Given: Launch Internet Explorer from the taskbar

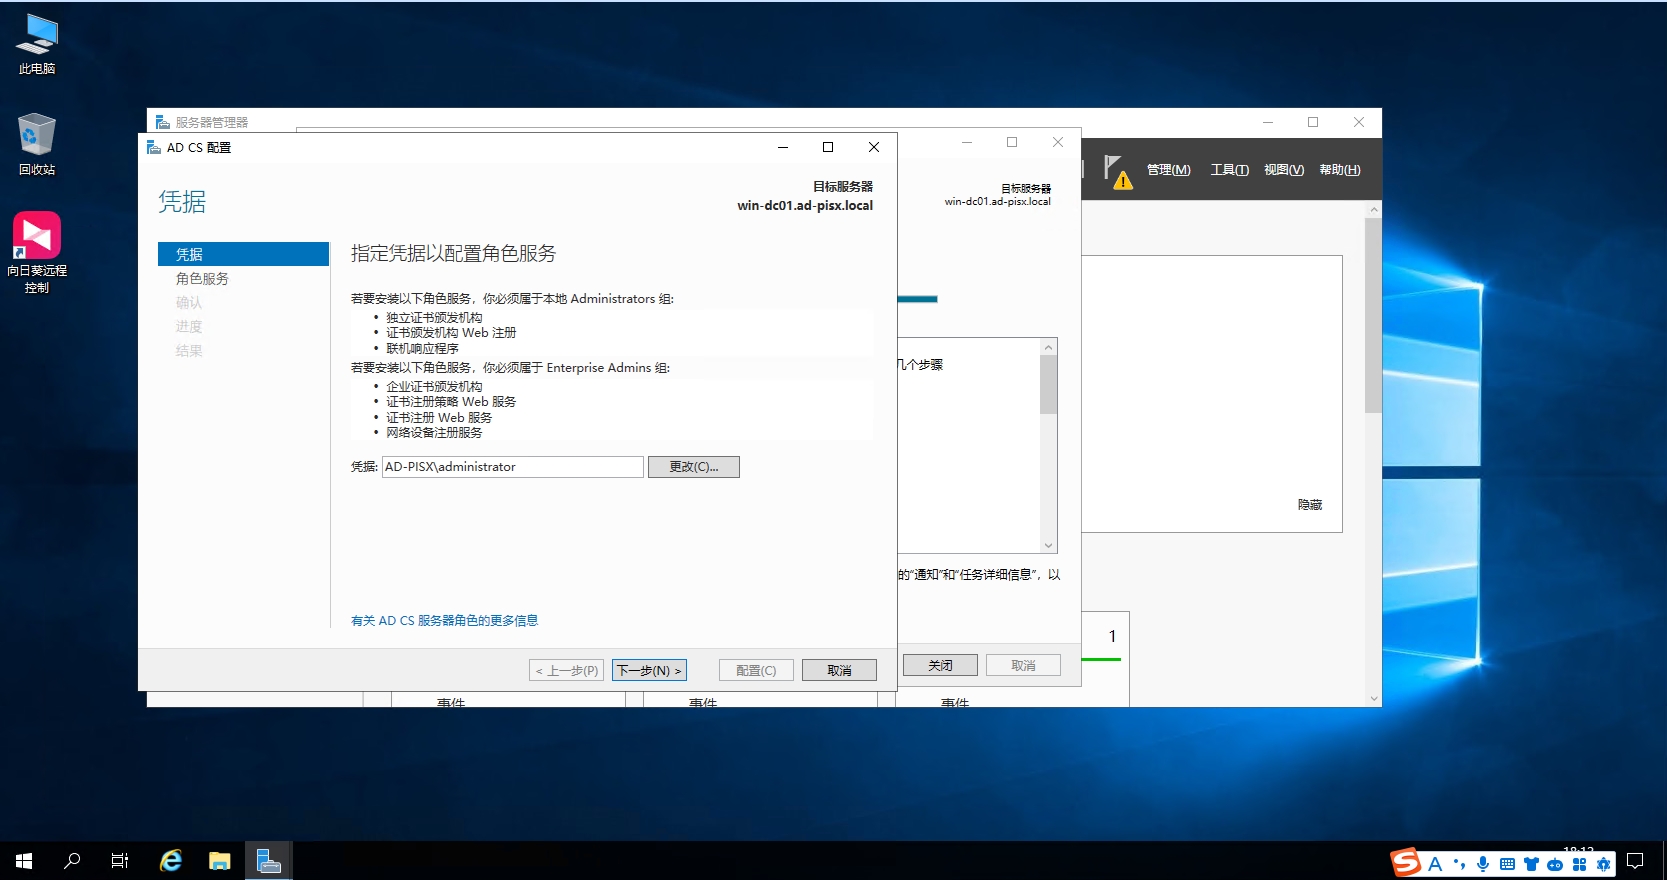Looking at the screenshot, I should click(171, 861).
